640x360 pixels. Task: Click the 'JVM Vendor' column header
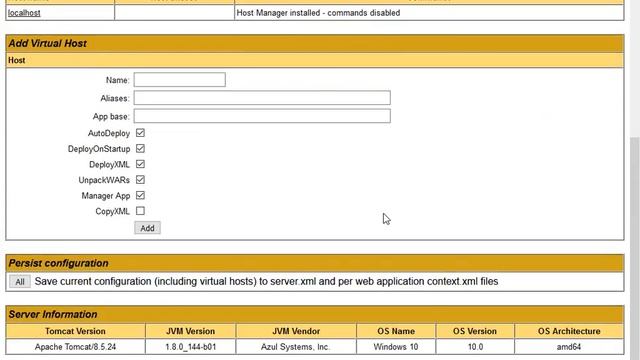click(x=296, y=331)
